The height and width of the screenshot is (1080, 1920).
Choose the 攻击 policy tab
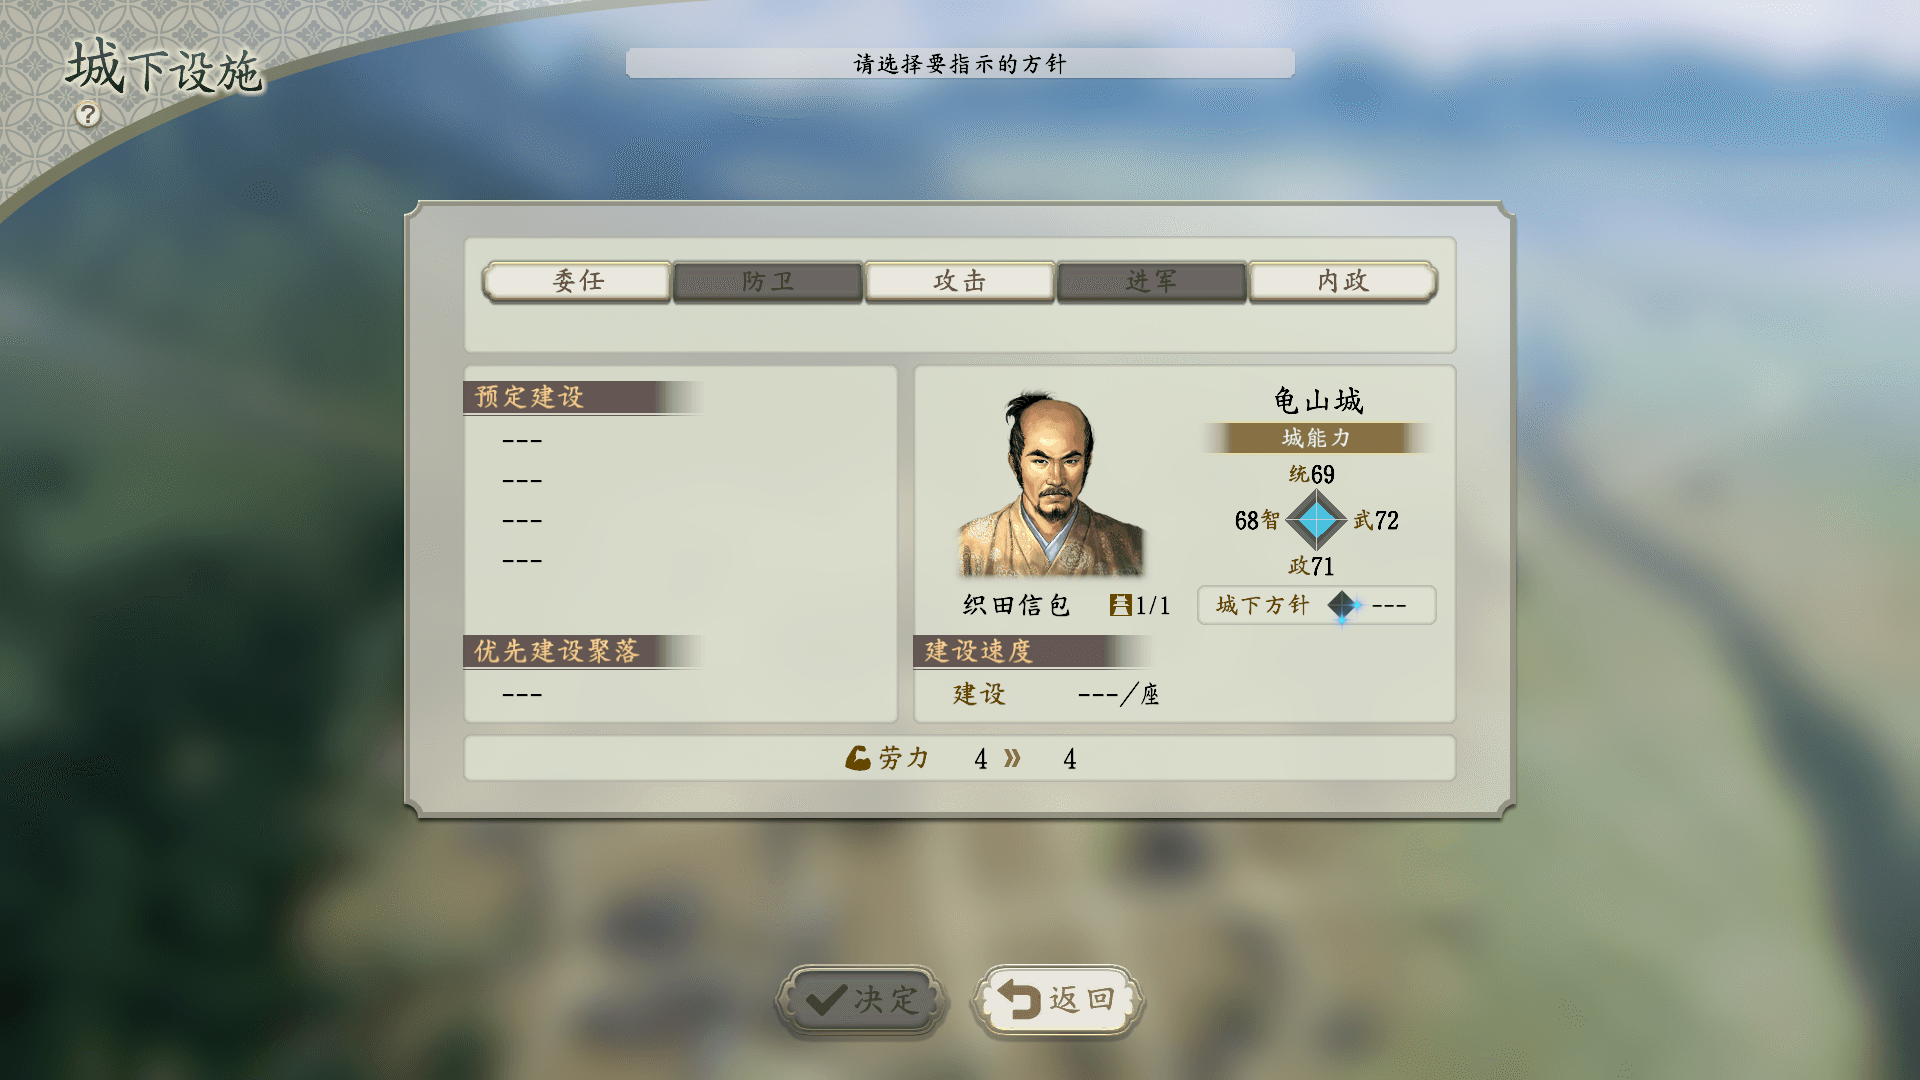point(960,281)
